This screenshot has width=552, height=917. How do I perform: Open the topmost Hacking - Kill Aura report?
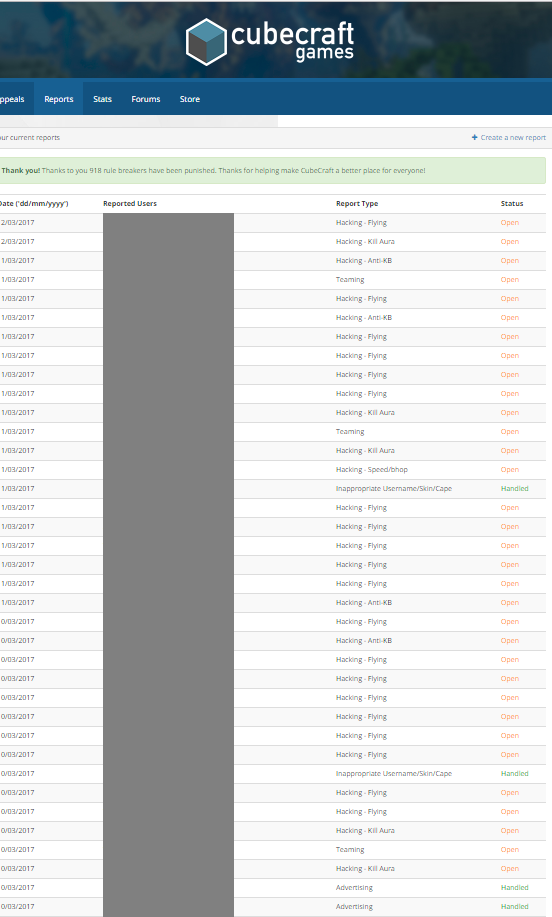[272, 242]
